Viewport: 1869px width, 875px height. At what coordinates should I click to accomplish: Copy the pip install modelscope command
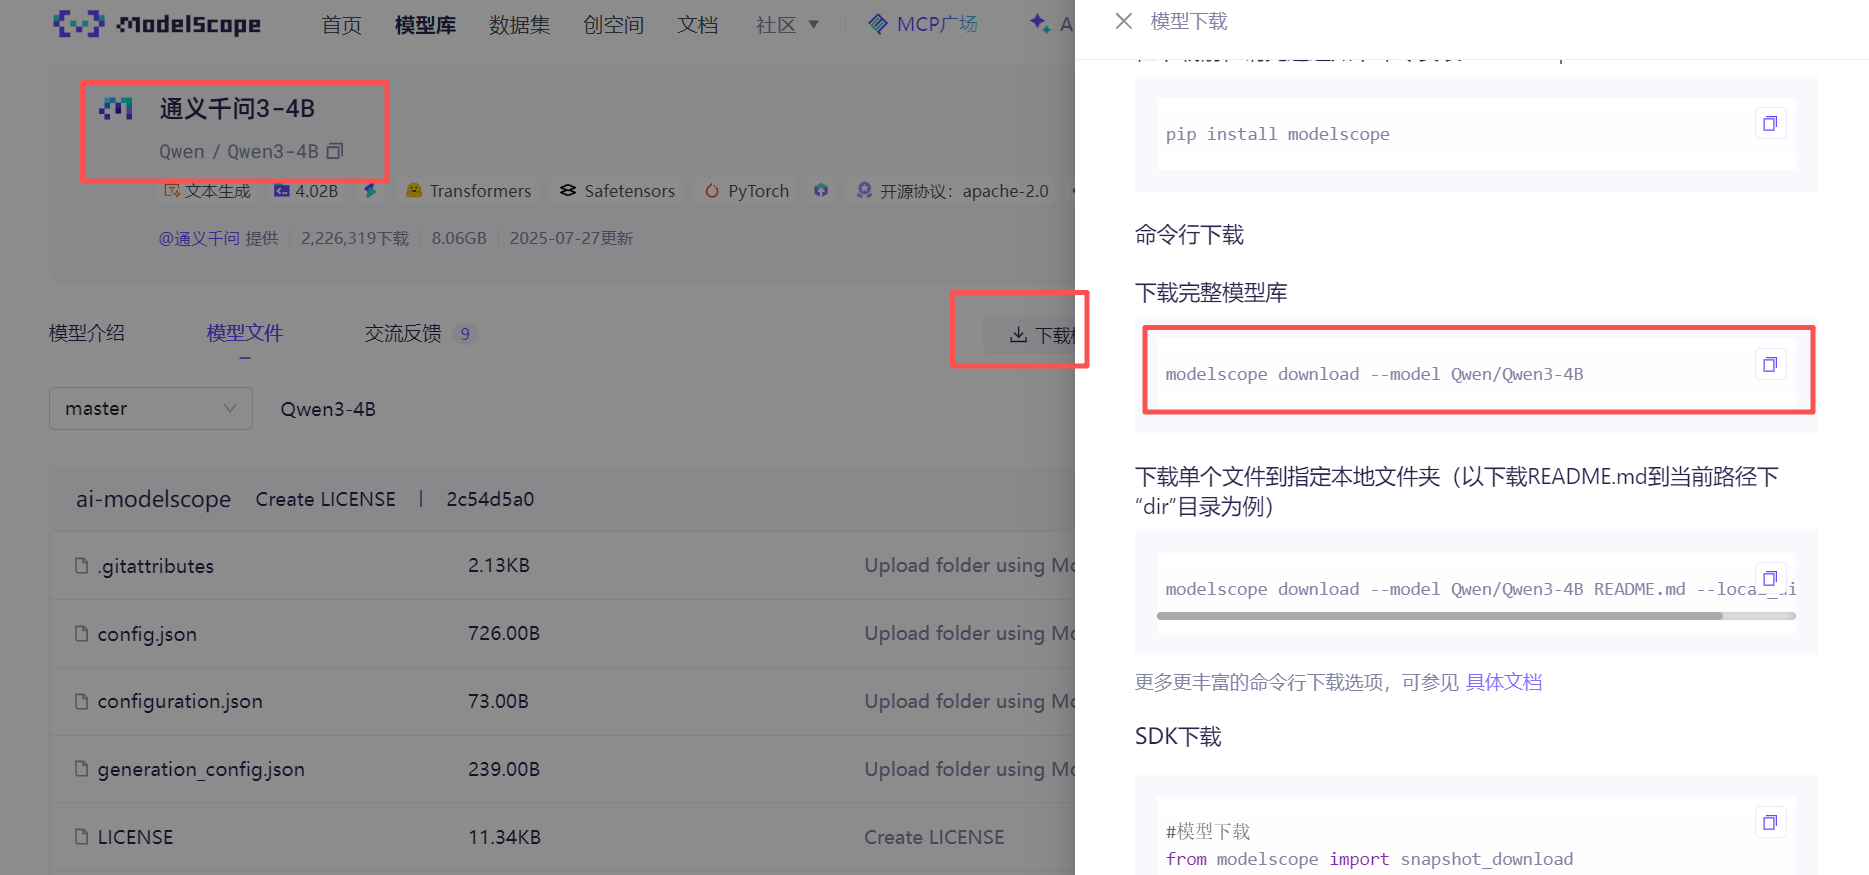(1770, 124)
